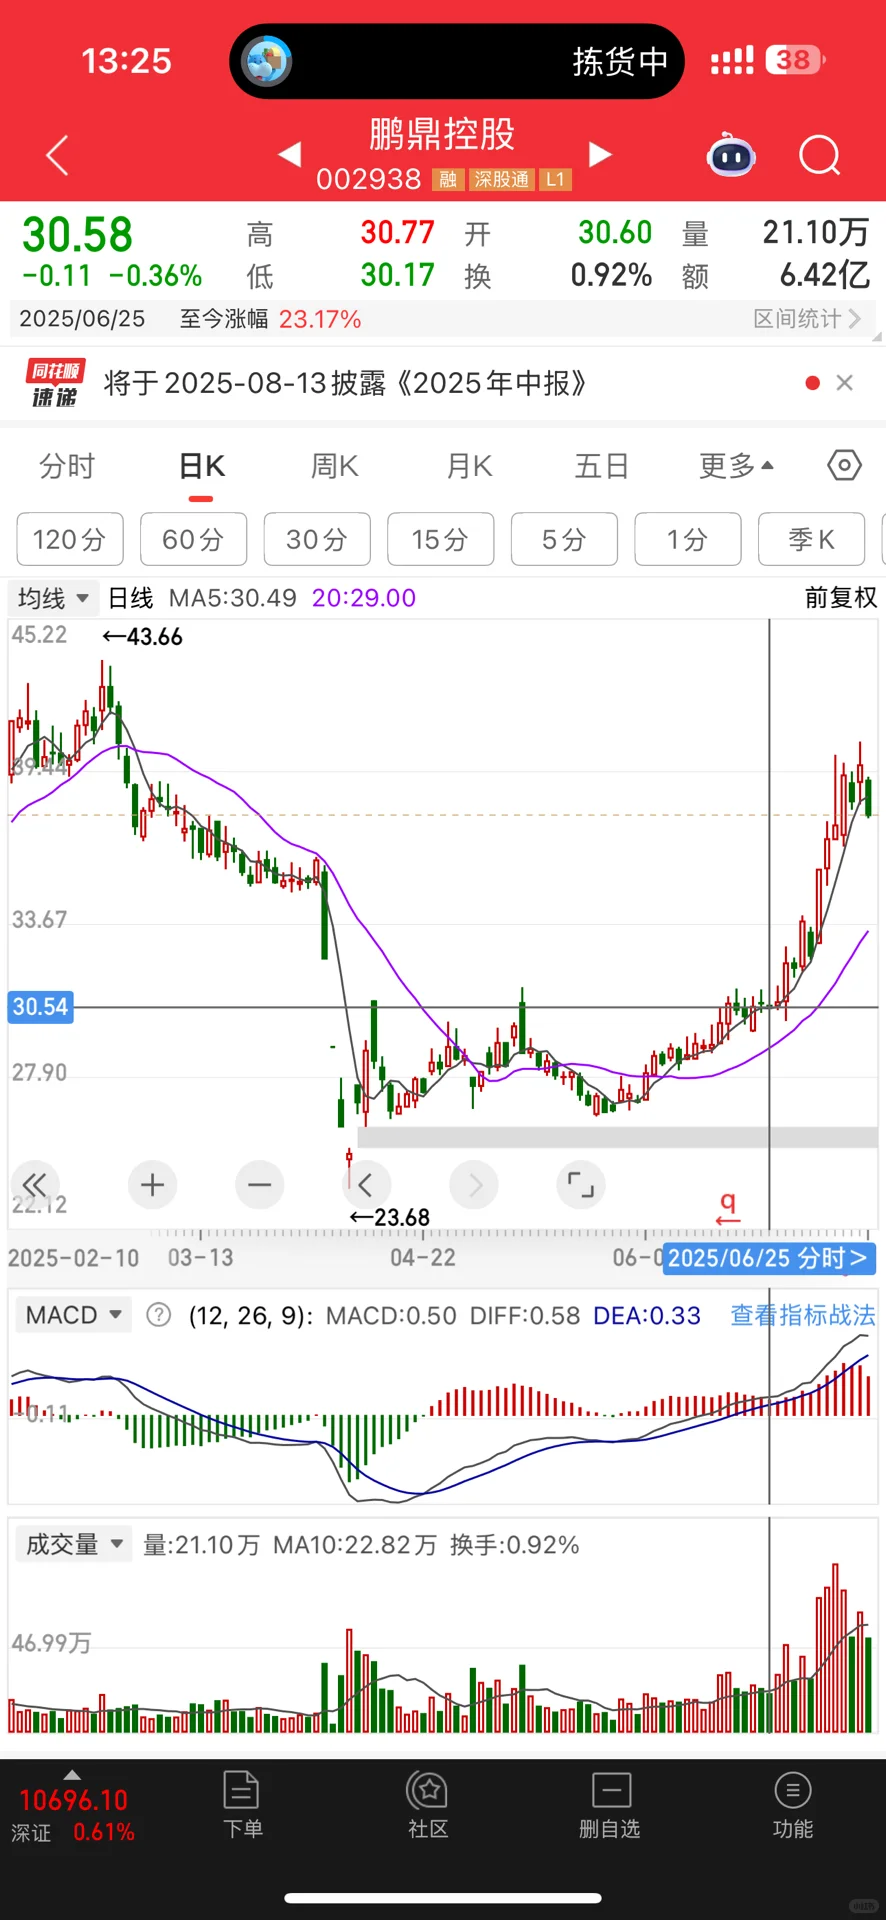This screenshot has height=1920, width=886.
Task: Change 前复权 adjustment mode
Action: (x=841, y=598)
